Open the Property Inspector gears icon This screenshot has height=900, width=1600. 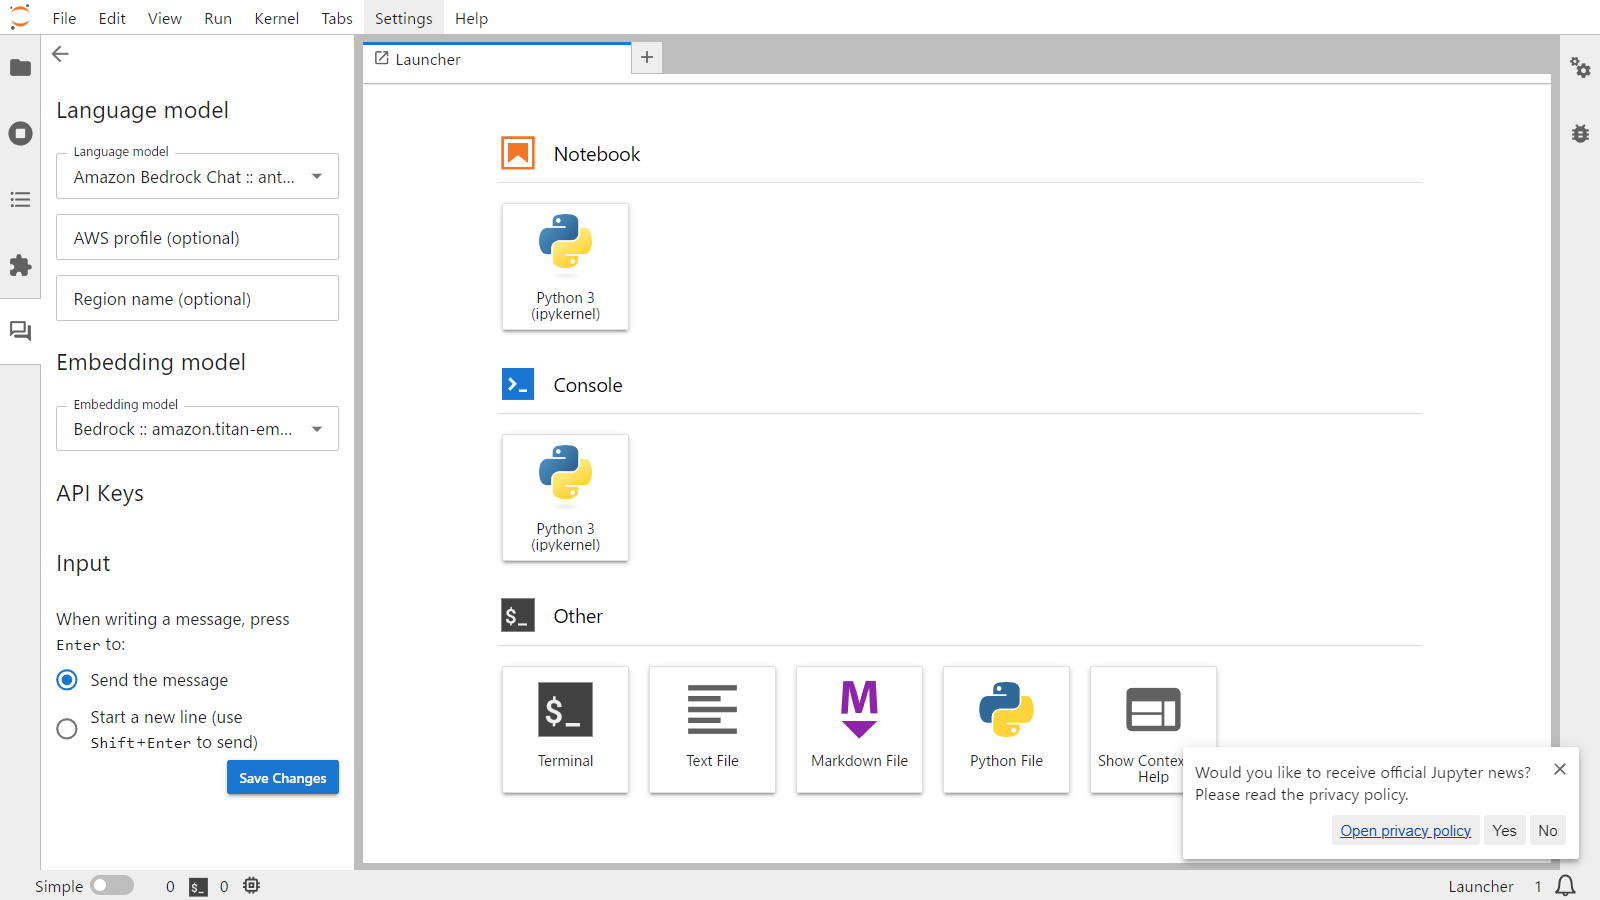click(x=1580, y=68)
